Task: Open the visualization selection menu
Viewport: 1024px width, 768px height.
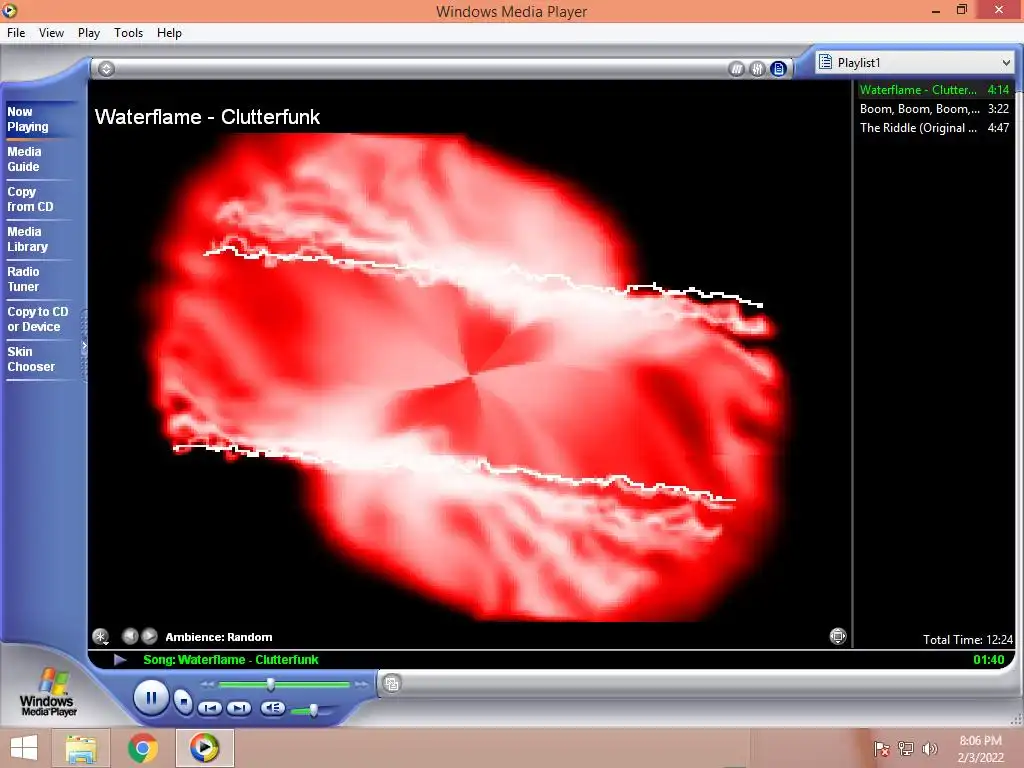Action: pyautogui.click(x=101, y=636)
